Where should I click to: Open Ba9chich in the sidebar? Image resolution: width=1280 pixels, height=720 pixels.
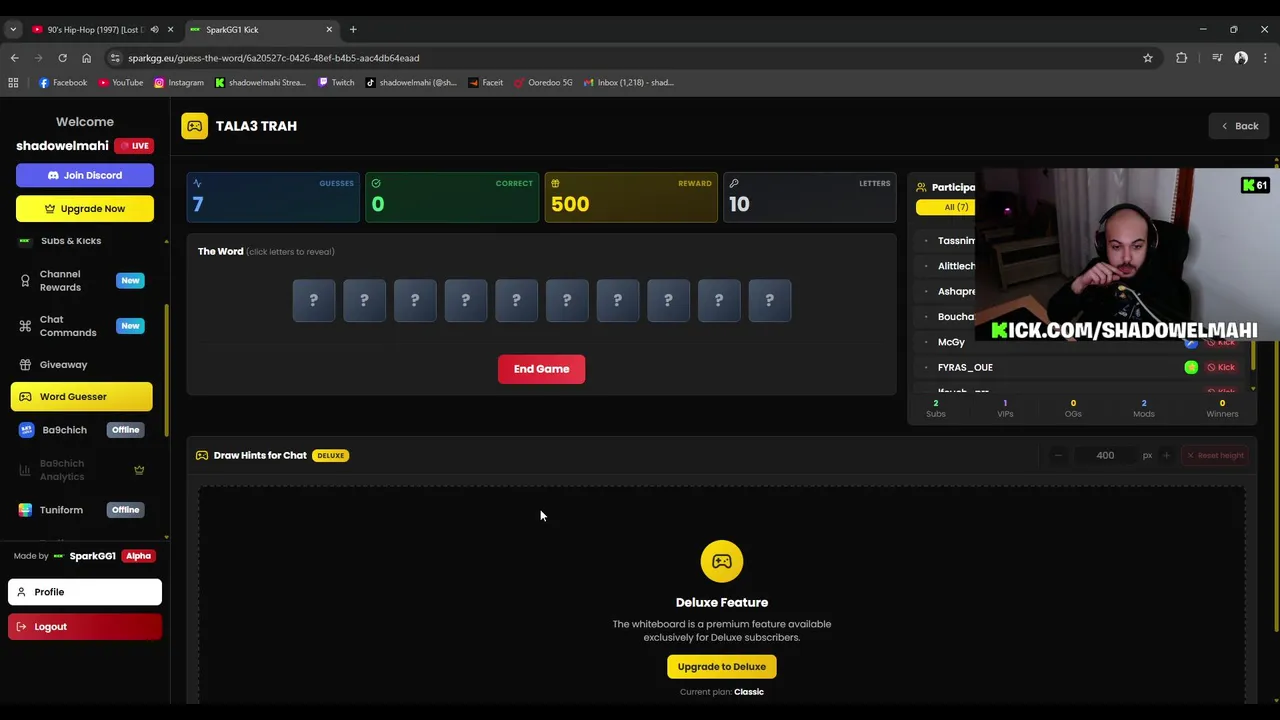pos(82,430)
